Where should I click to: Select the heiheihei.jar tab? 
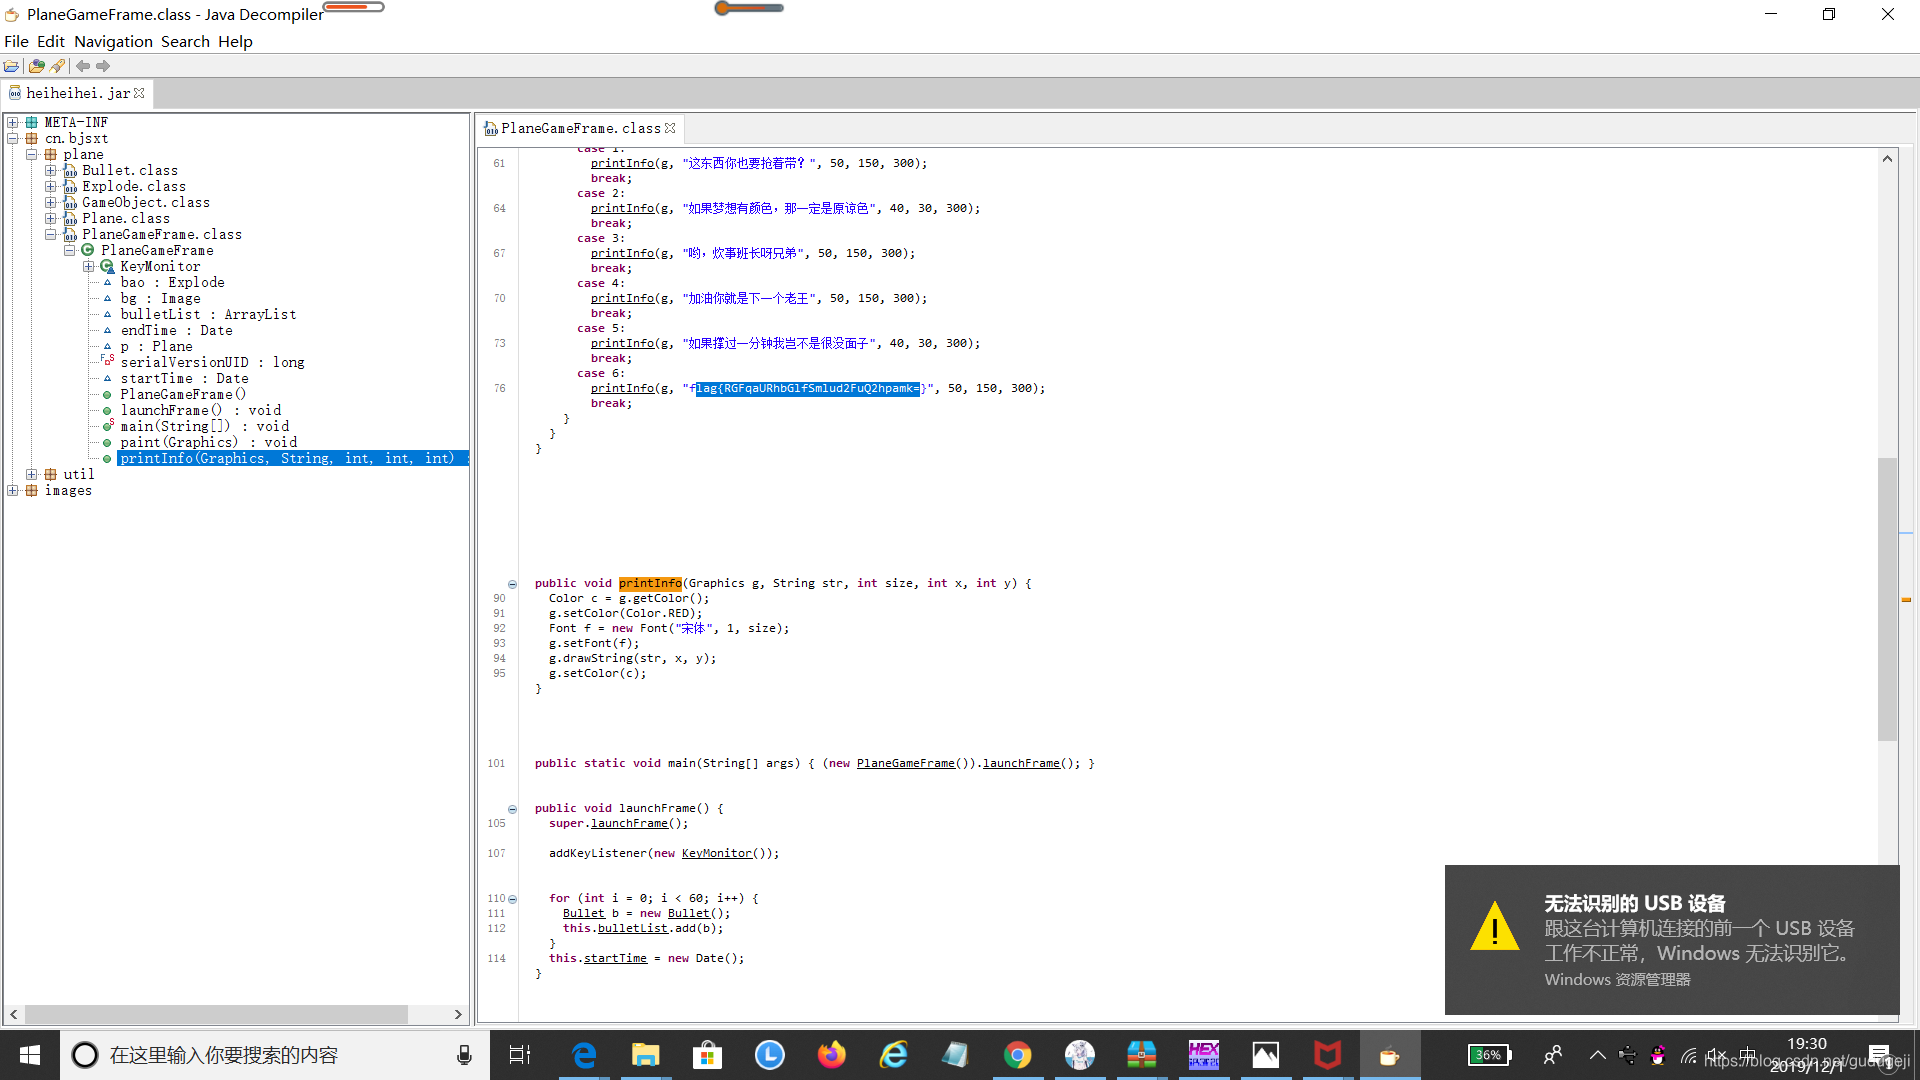coord(78,93)
